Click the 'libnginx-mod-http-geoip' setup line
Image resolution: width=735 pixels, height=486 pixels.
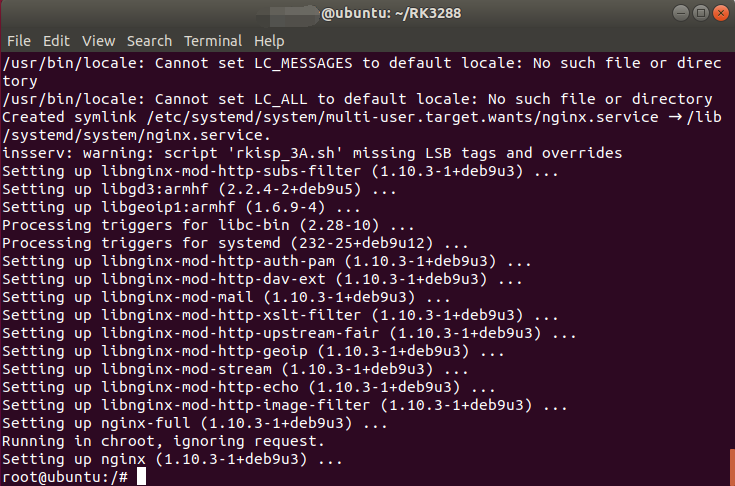click(253, 351)
